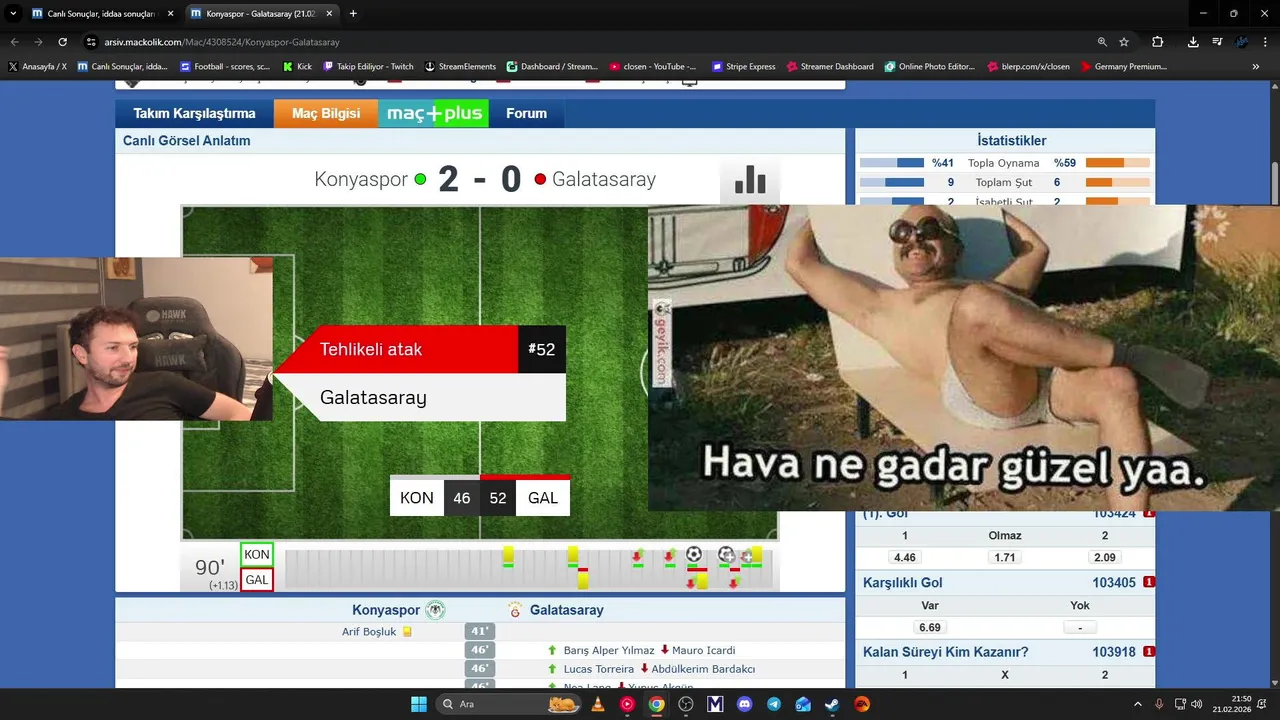This screenshot has height=720, width=1280.
Task: Click the Lucas Torreira player name
Action: point(599,669)
